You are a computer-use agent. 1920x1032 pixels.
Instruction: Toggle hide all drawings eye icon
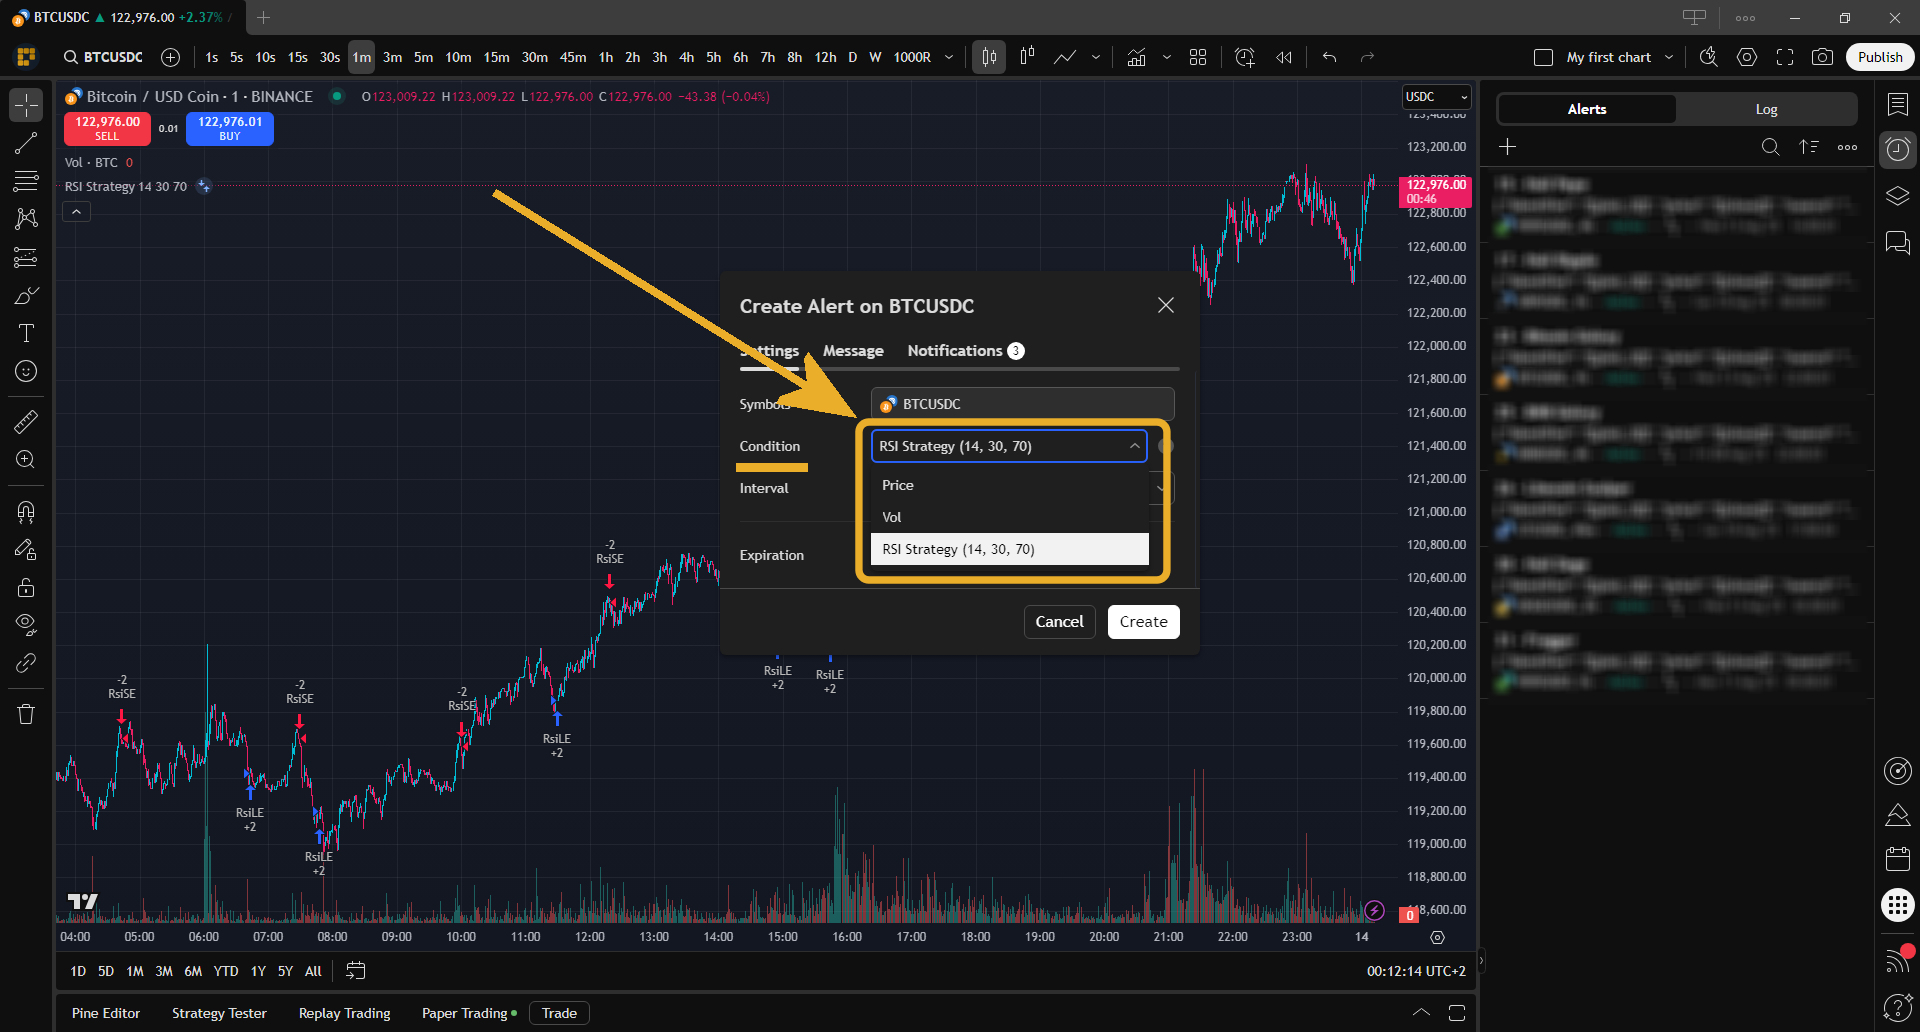tap(26, 625)
